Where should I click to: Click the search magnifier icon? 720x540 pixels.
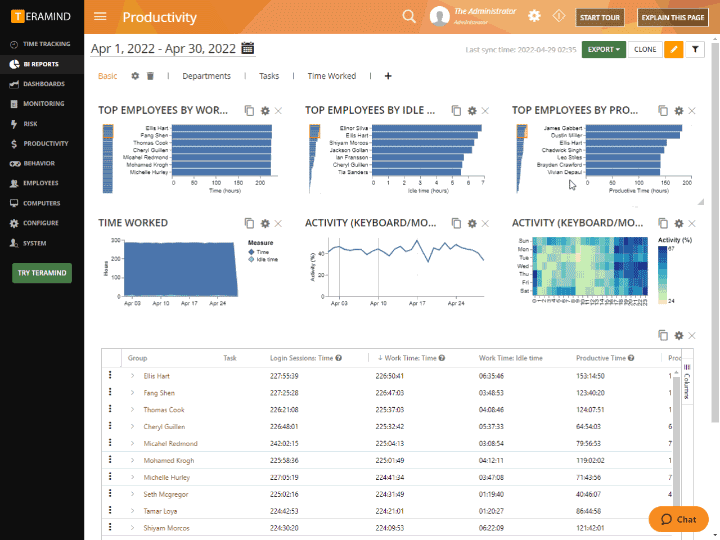(x=409, y=17)
